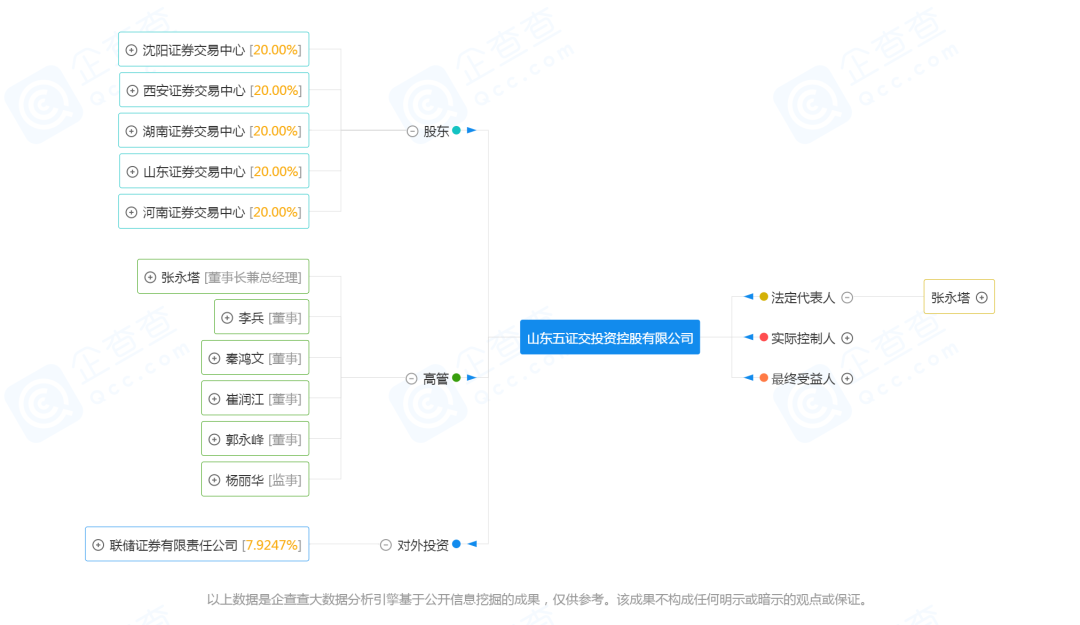Screen dimensions: 1080x625
Task: Click 7.9247% stake of 联储证券
Action: [x=271, y=545]
